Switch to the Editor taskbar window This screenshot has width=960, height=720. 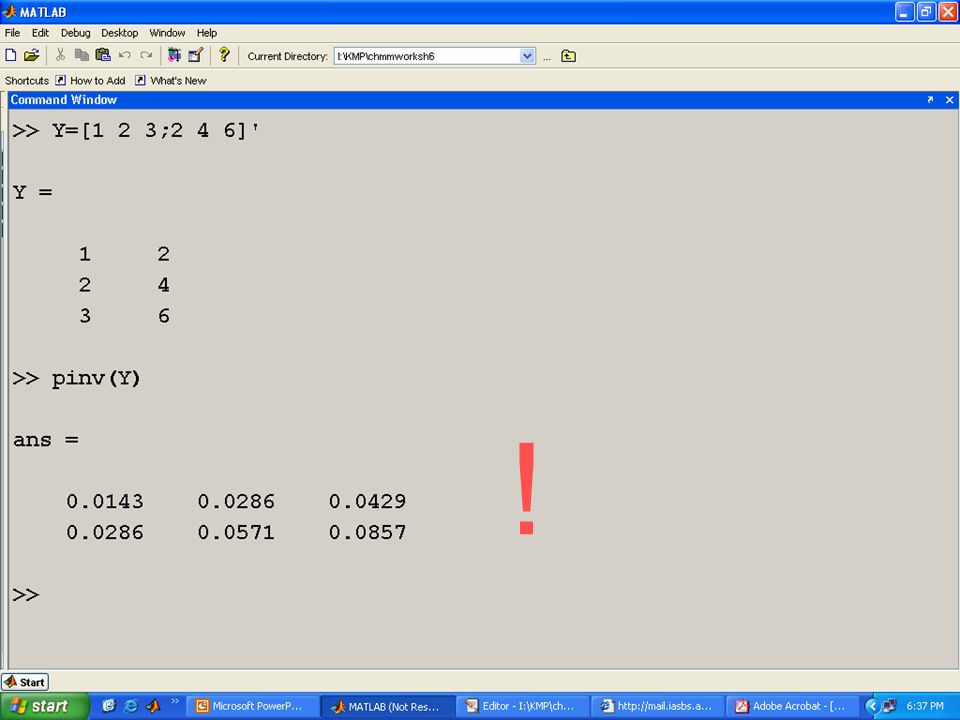pyautogui.click(x=522, y=707)
